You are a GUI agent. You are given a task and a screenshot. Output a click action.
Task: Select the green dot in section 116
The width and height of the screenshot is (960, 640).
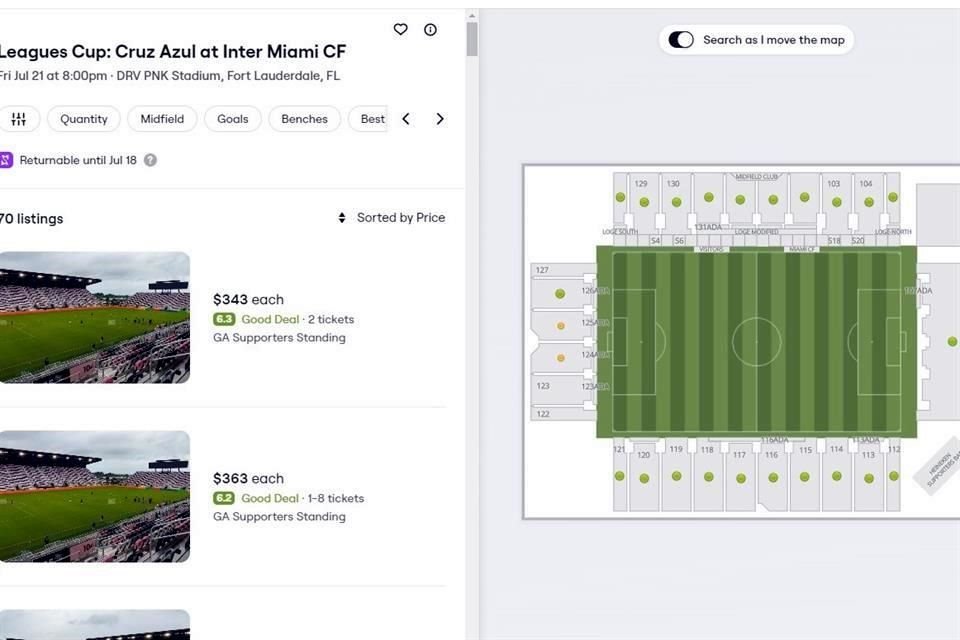[x=773, y=478]
